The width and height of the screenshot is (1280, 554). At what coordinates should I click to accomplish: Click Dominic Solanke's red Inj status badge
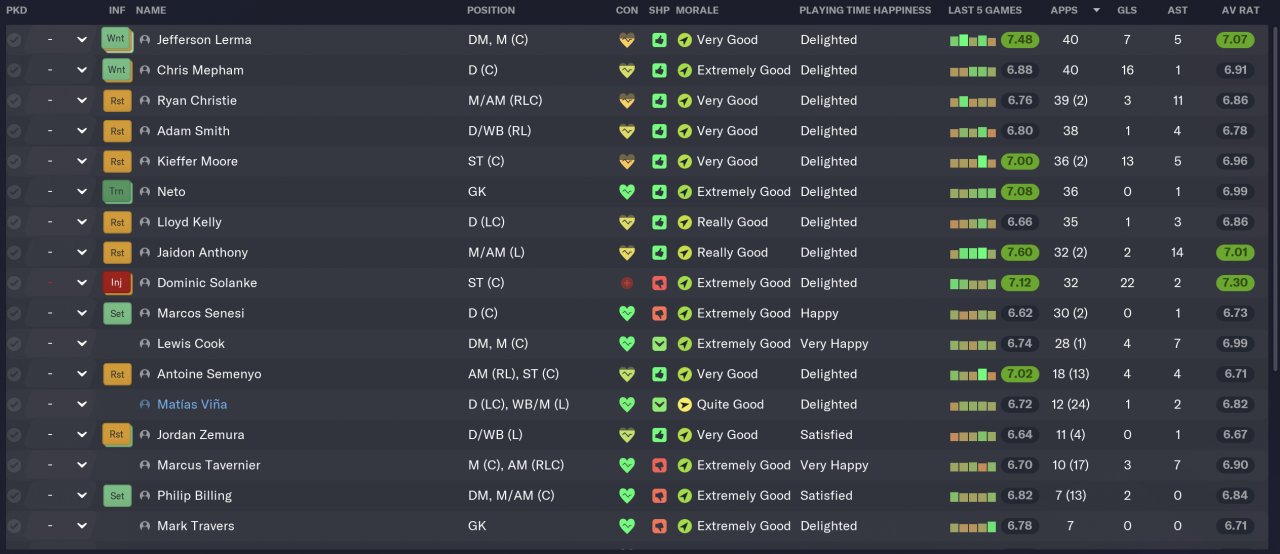(117, 283)
